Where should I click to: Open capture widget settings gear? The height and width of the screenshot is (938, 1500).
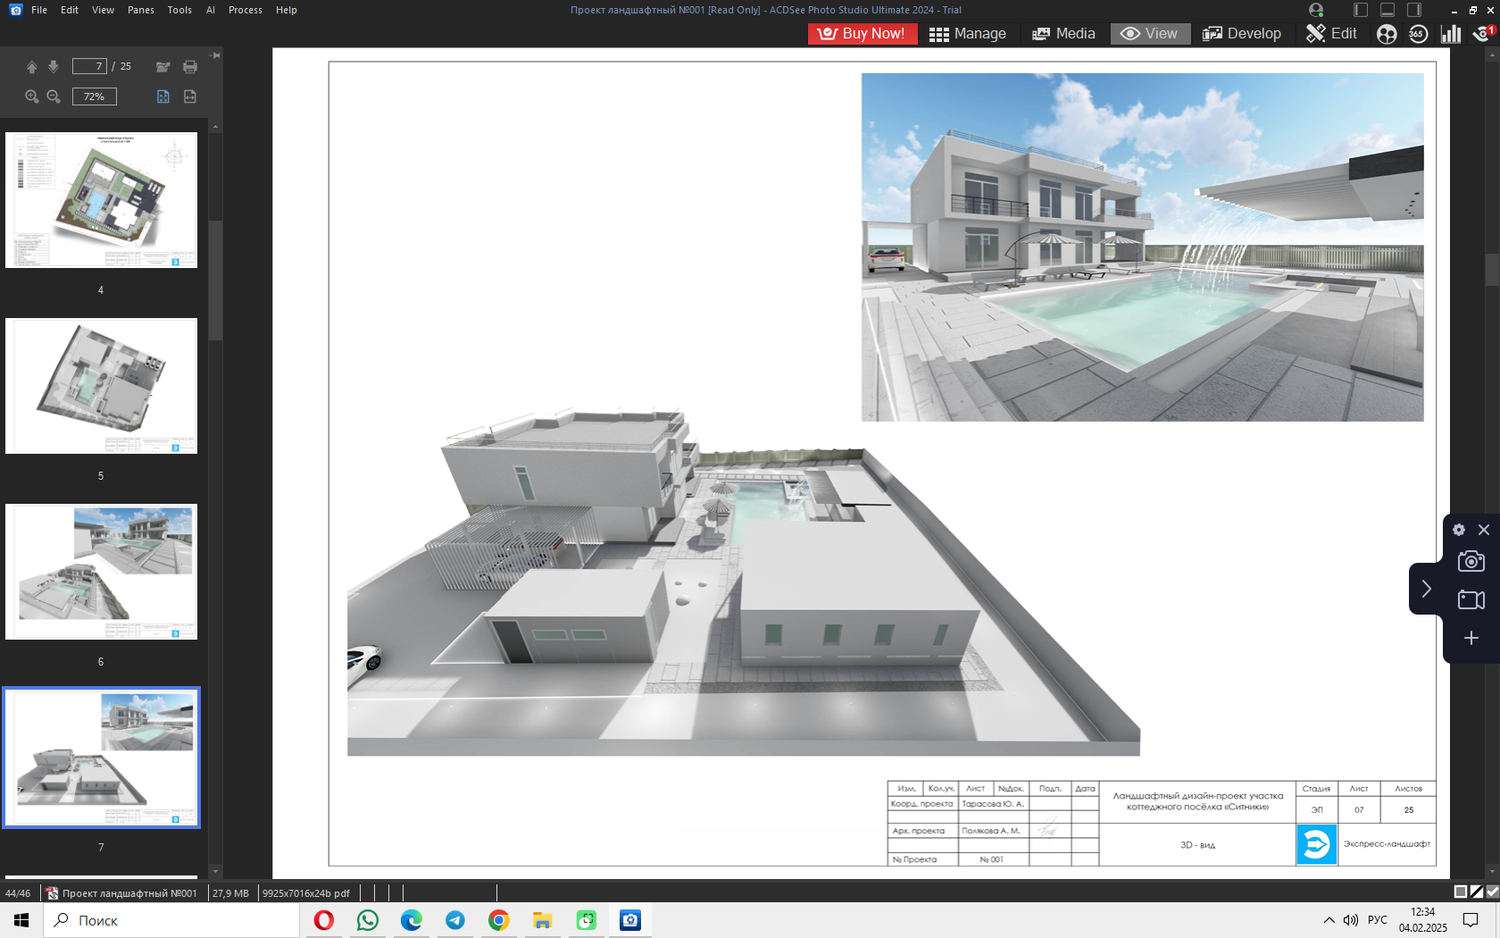point(1459,530)
